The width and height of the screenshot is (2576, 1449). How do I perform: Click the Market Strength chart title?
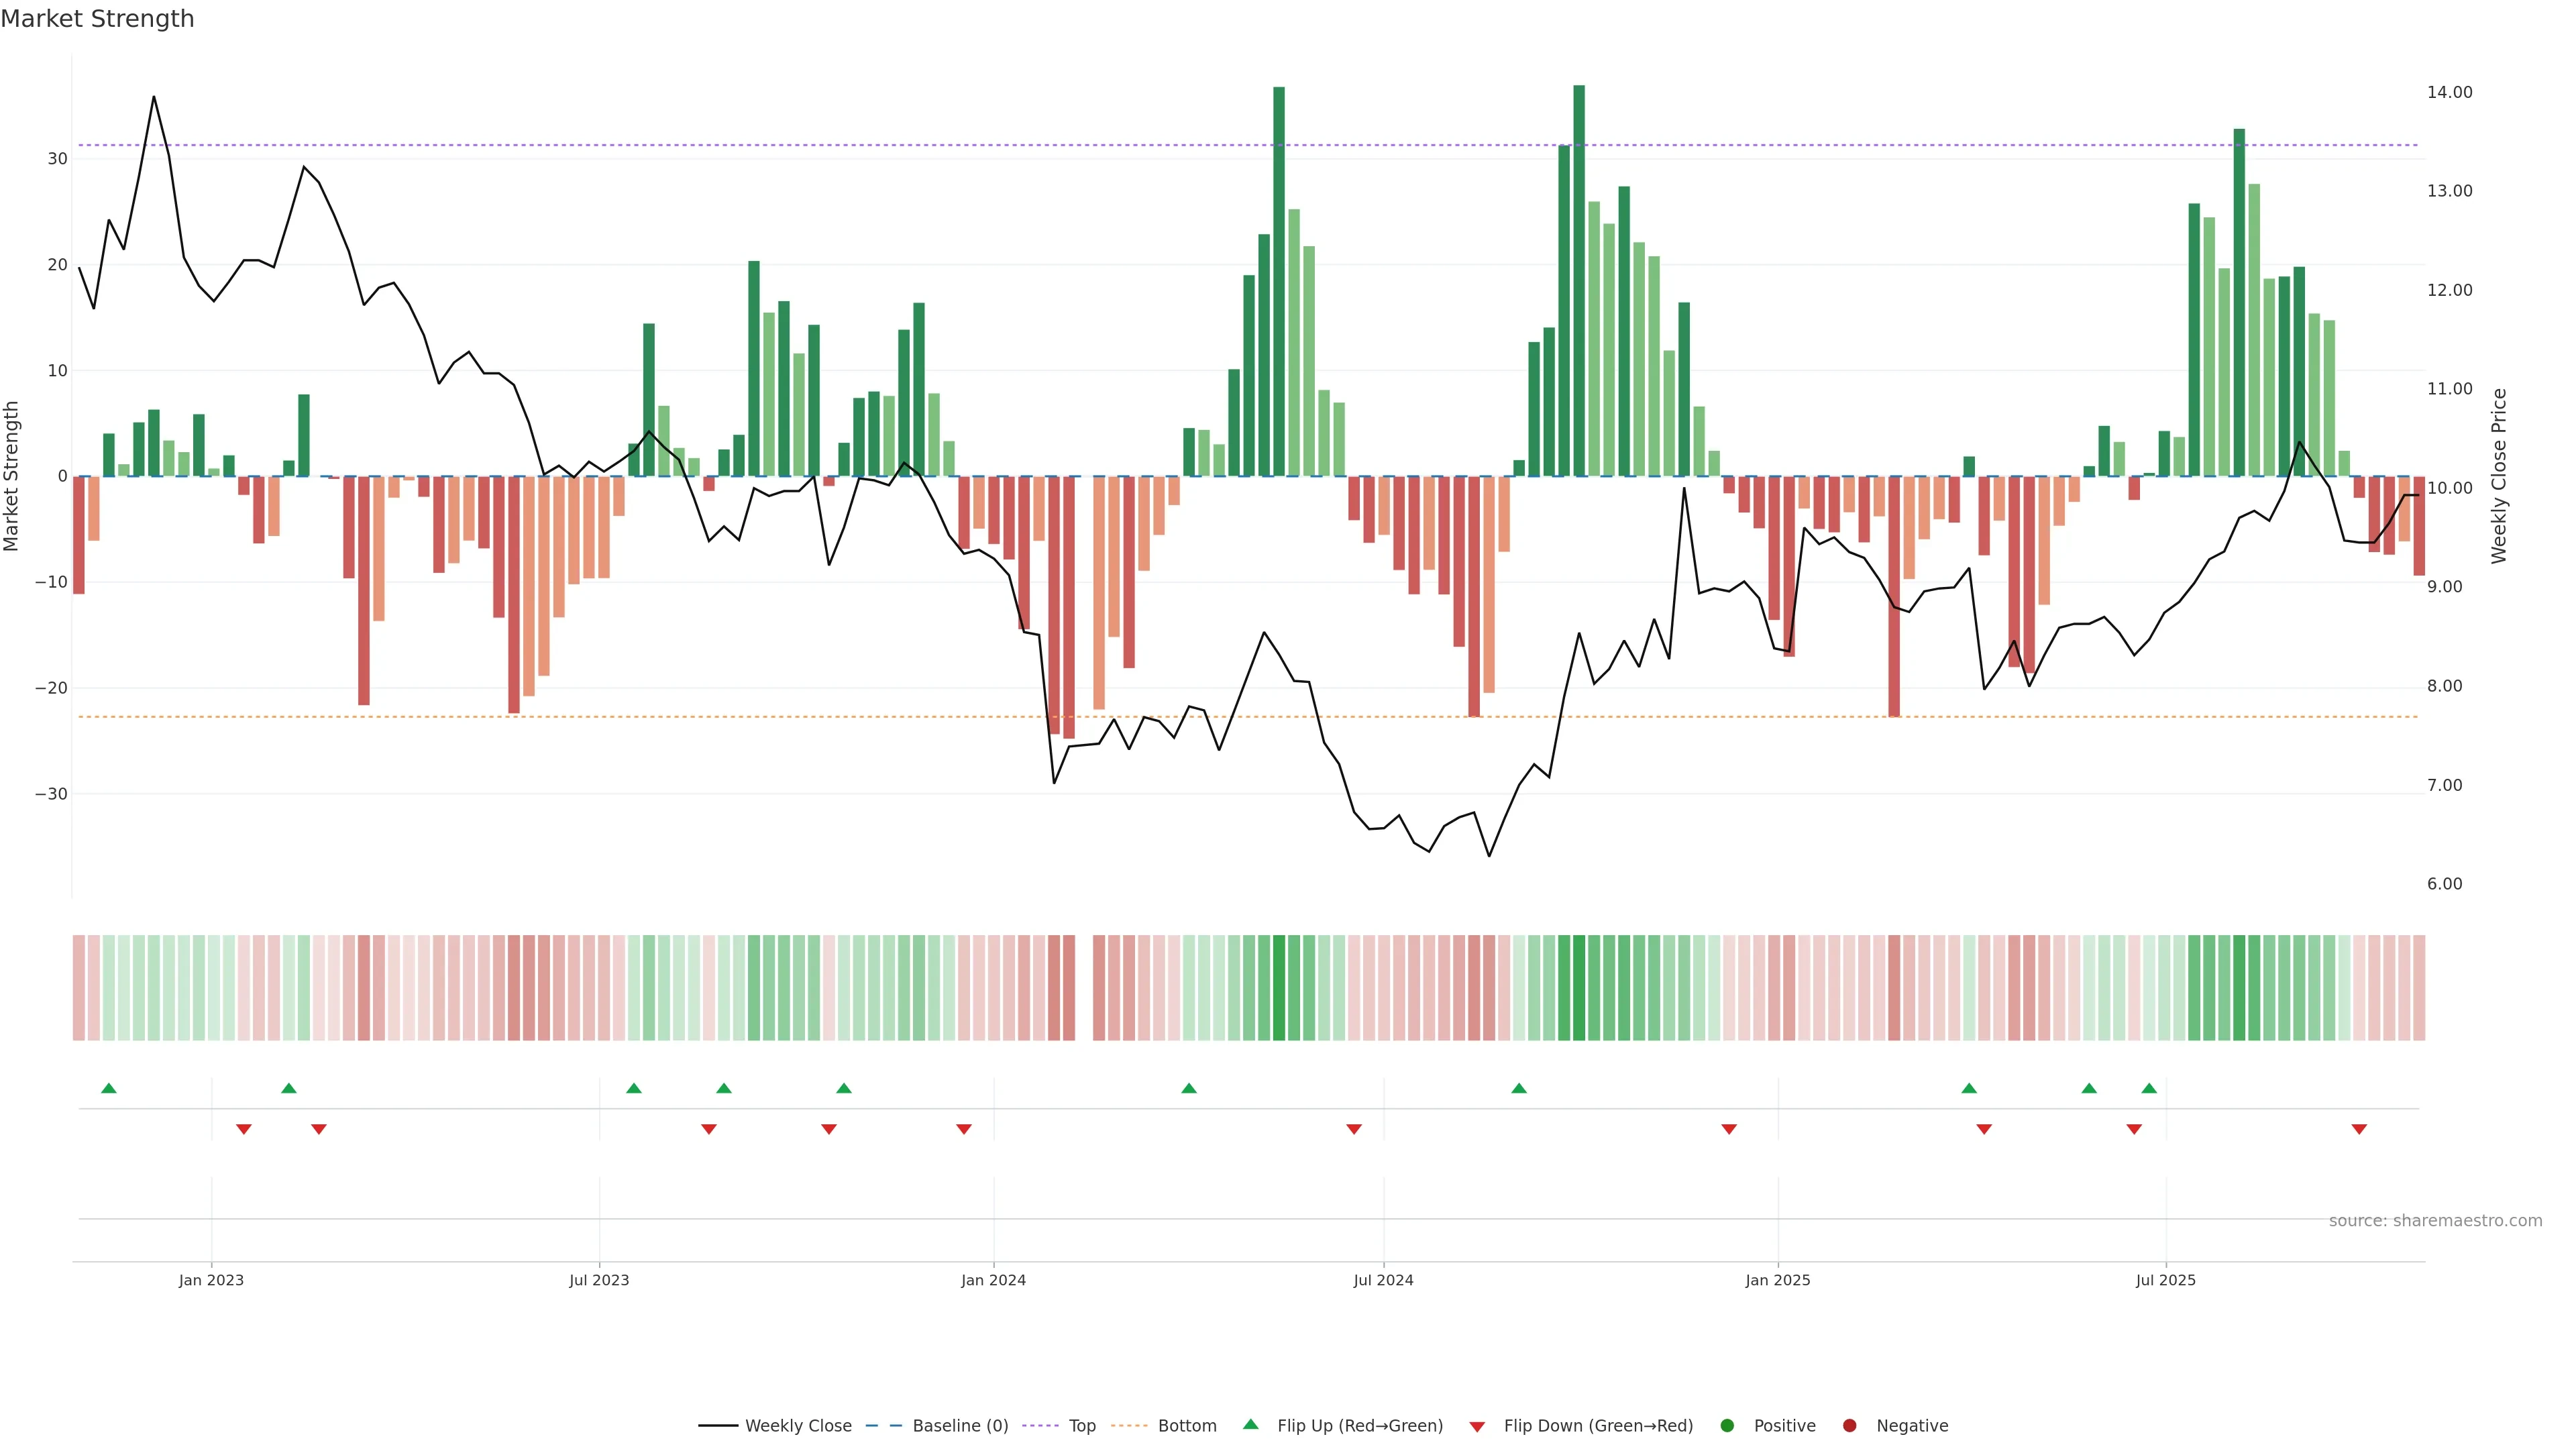click(97, 19)
